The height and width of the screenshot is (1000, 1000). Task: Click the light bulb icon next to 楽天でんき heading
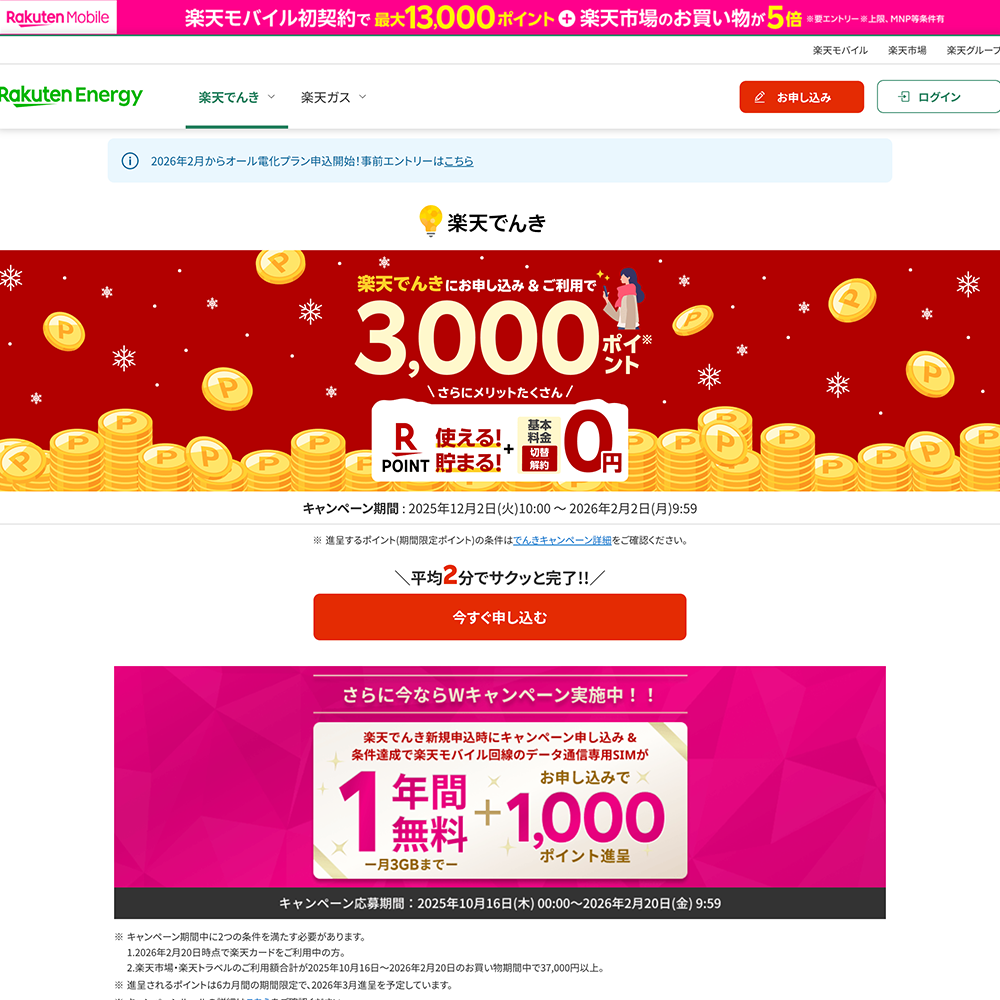[430, 221]
